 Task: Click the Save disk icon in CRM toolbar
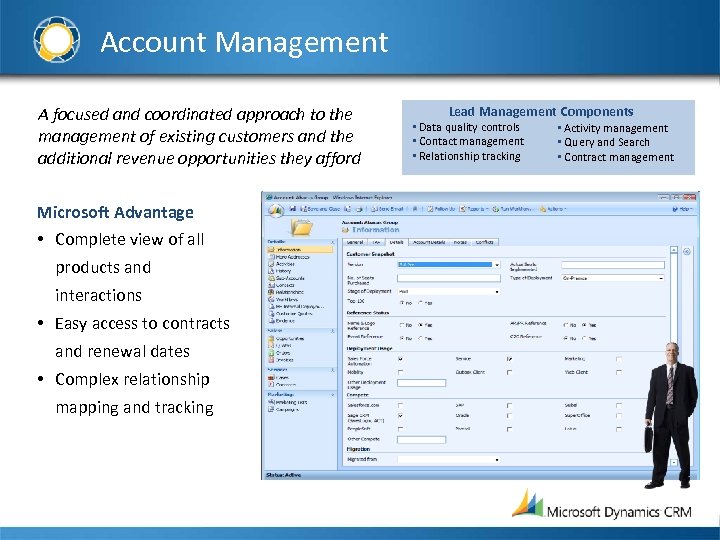pos(292,209)
